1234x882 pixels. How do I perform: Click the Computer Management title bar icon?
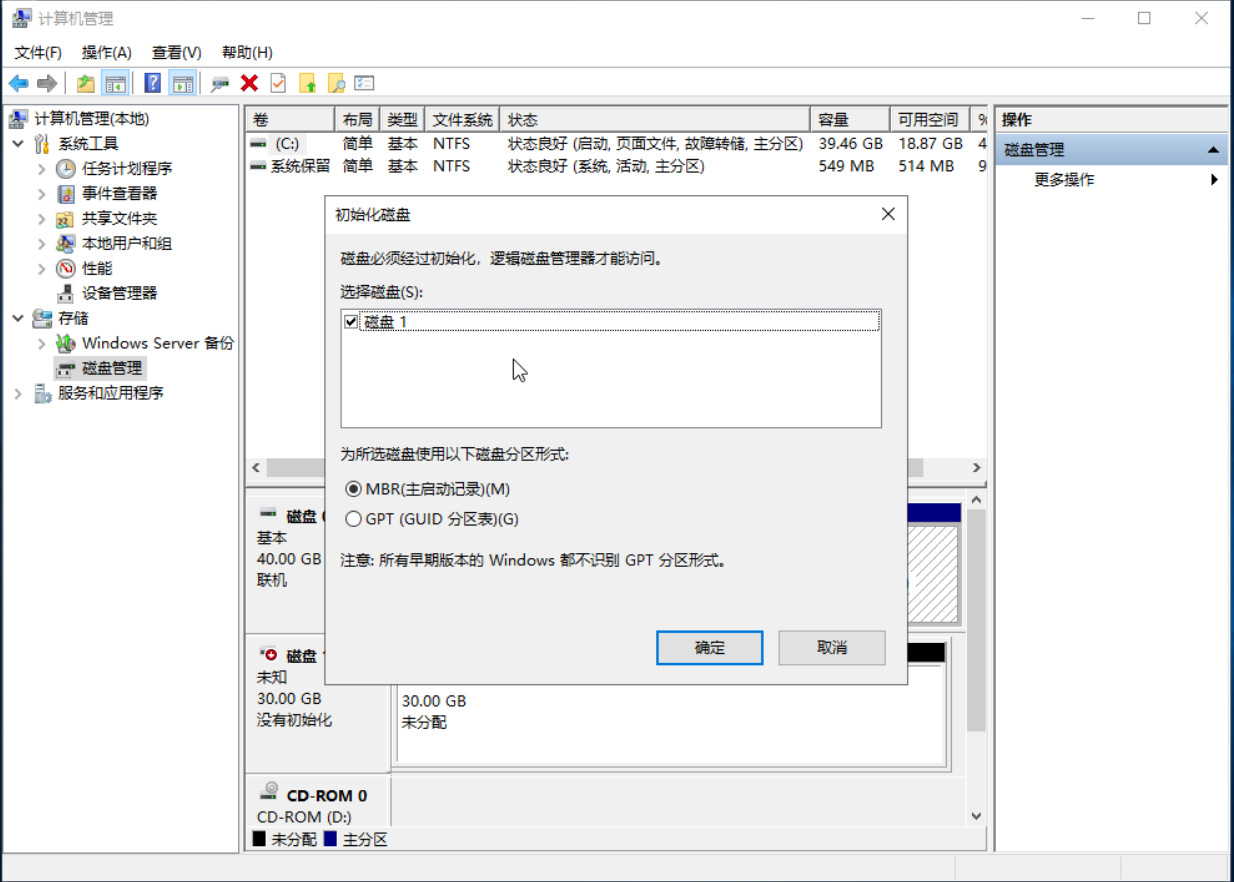click(20, 18)
